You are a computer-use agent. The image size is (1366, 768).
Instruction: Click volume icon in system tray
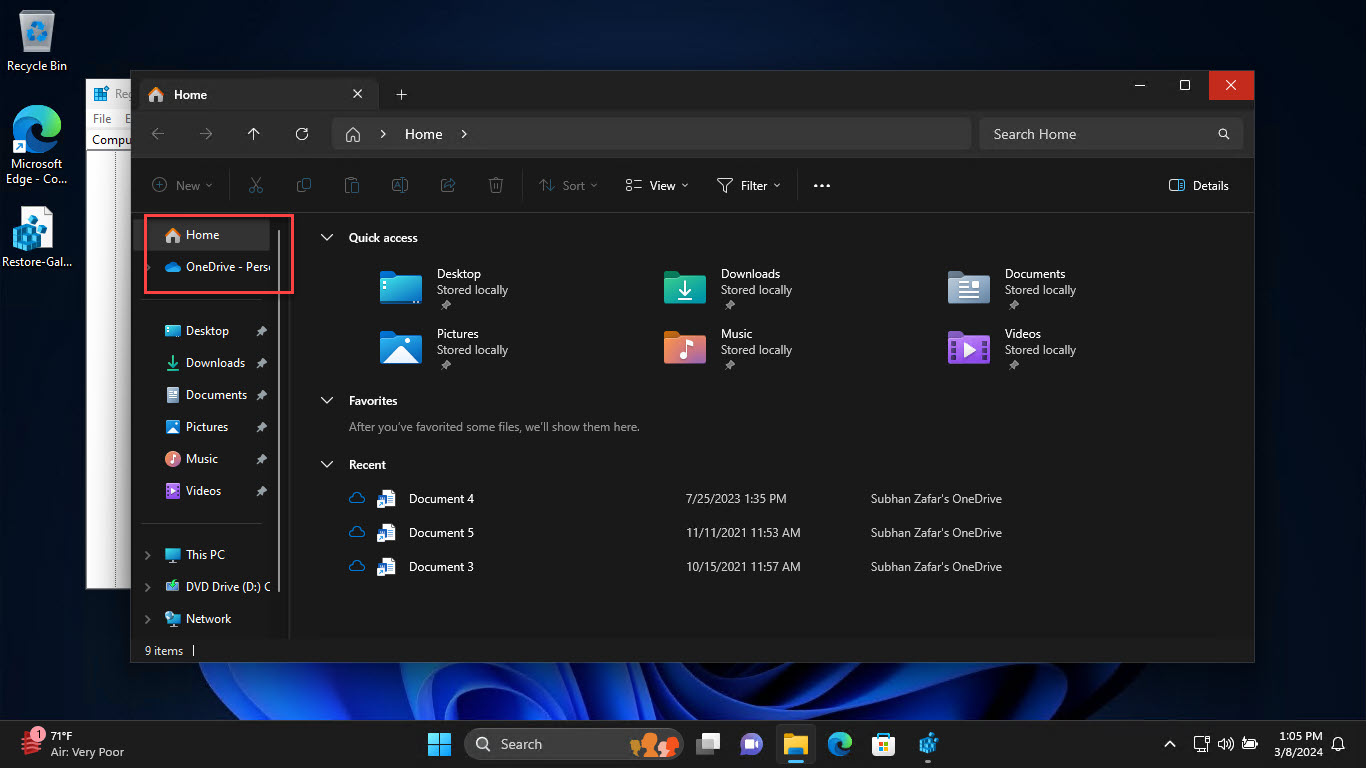pos(1226,744)
